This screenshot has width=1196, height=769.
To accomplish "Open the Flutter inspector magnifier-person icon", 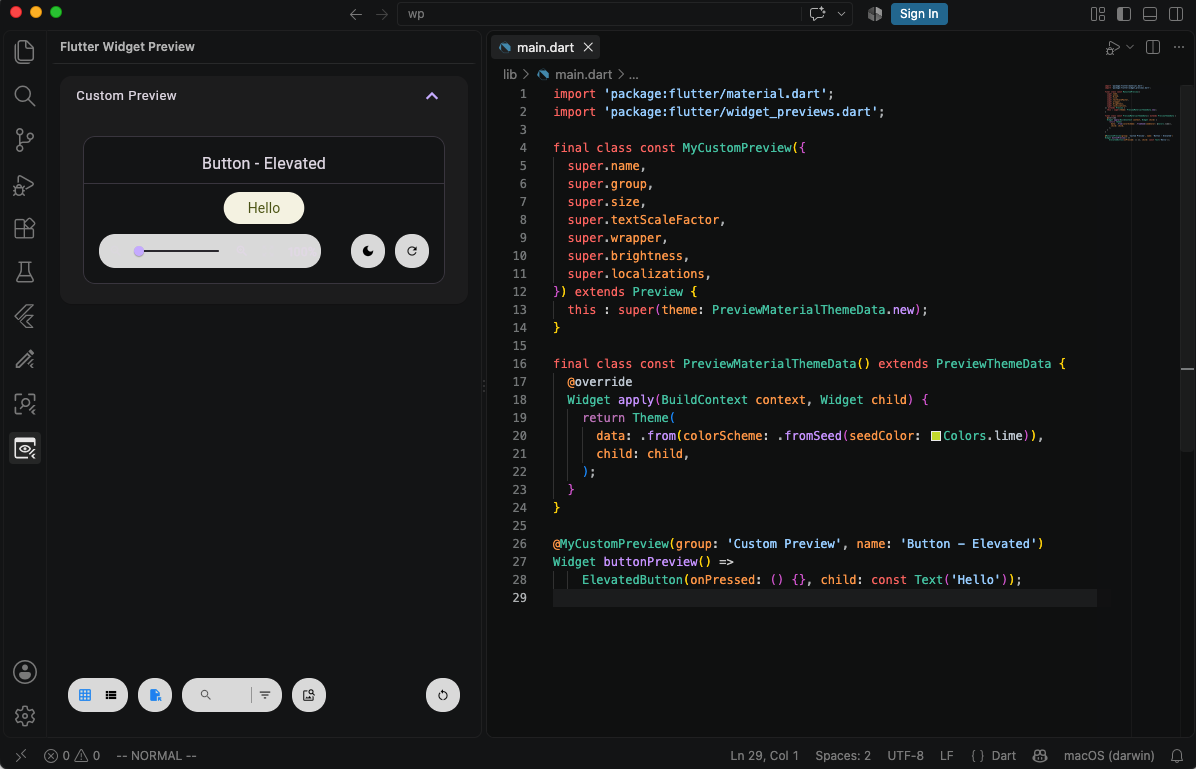I will coord(24,404).
